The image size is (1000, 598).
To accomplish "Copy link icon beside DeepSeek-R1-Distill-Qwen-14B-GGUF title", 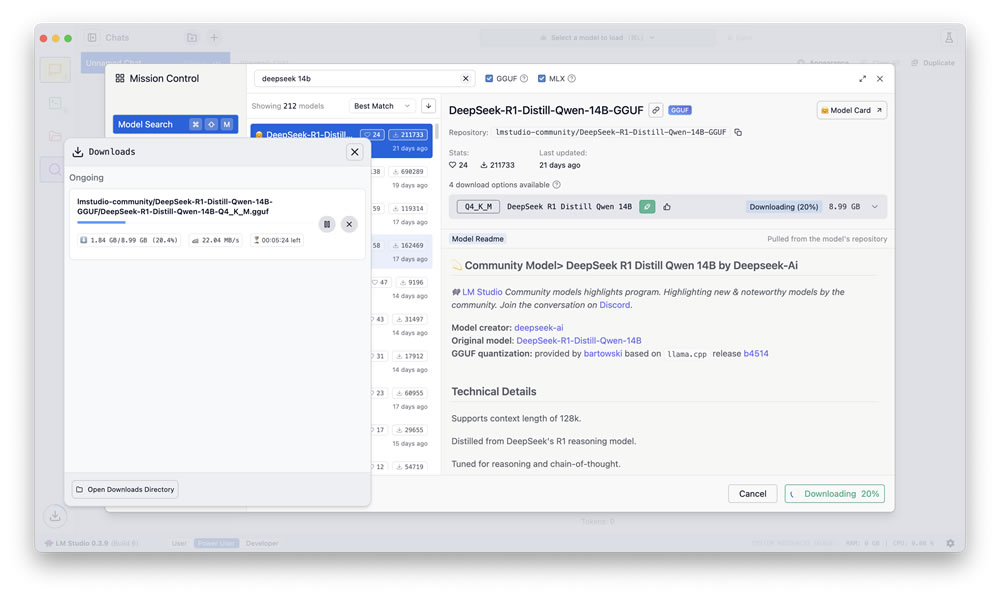I will tap(656, 110).
